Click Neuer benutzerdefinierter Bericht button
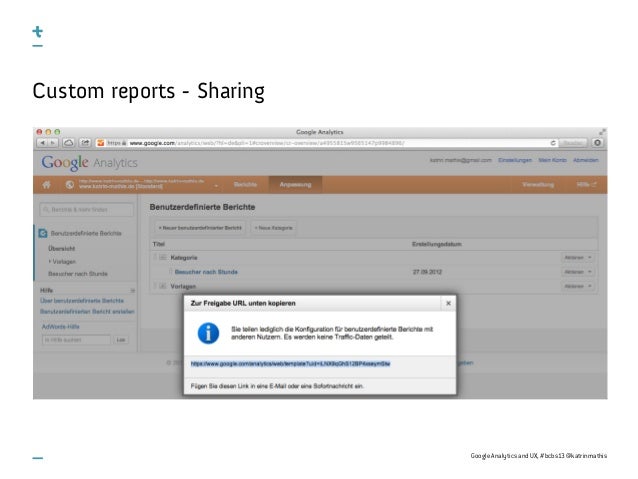Image resolution: width=638 pixels, height=479 pixels. (x=200, y=228)
